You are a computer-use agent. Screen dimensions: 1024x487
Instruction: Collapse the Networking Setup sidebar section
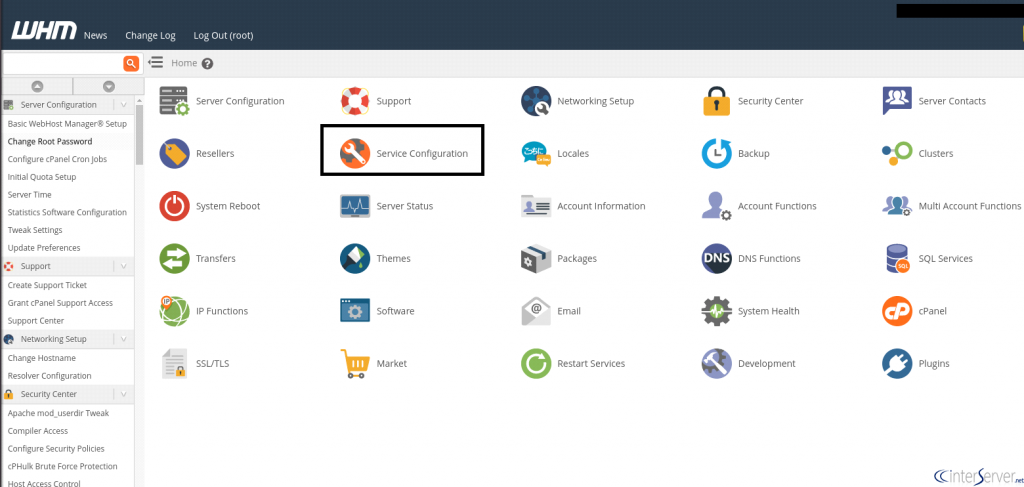click(123, 339)
